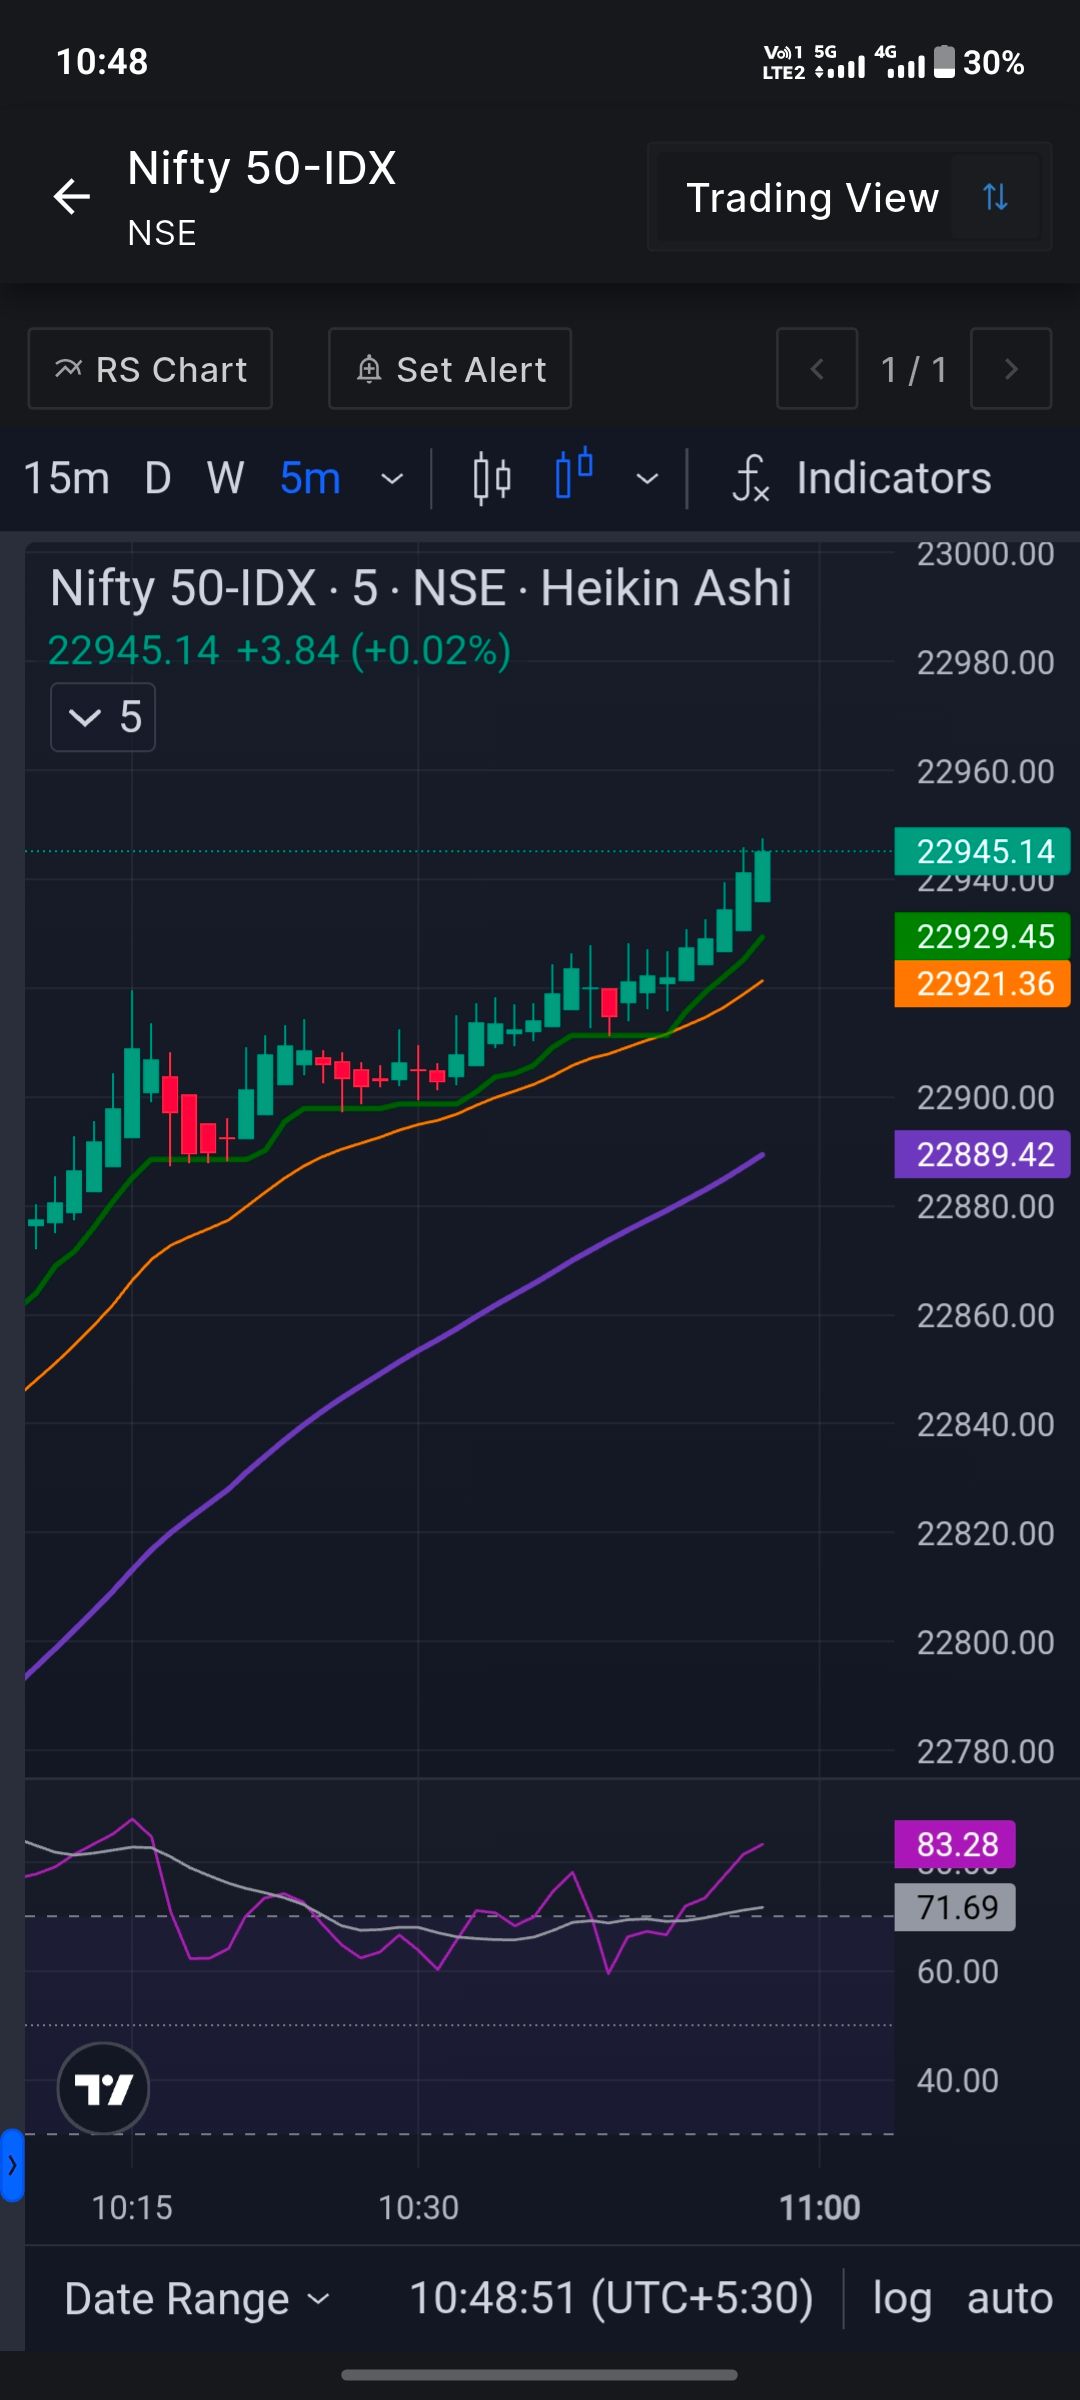Image resolution: width=1080 pixels, height=2400 pixels.
Task: Tap the 22945.14 current price label
Action: pyautogui.click(x=982, y=851)
